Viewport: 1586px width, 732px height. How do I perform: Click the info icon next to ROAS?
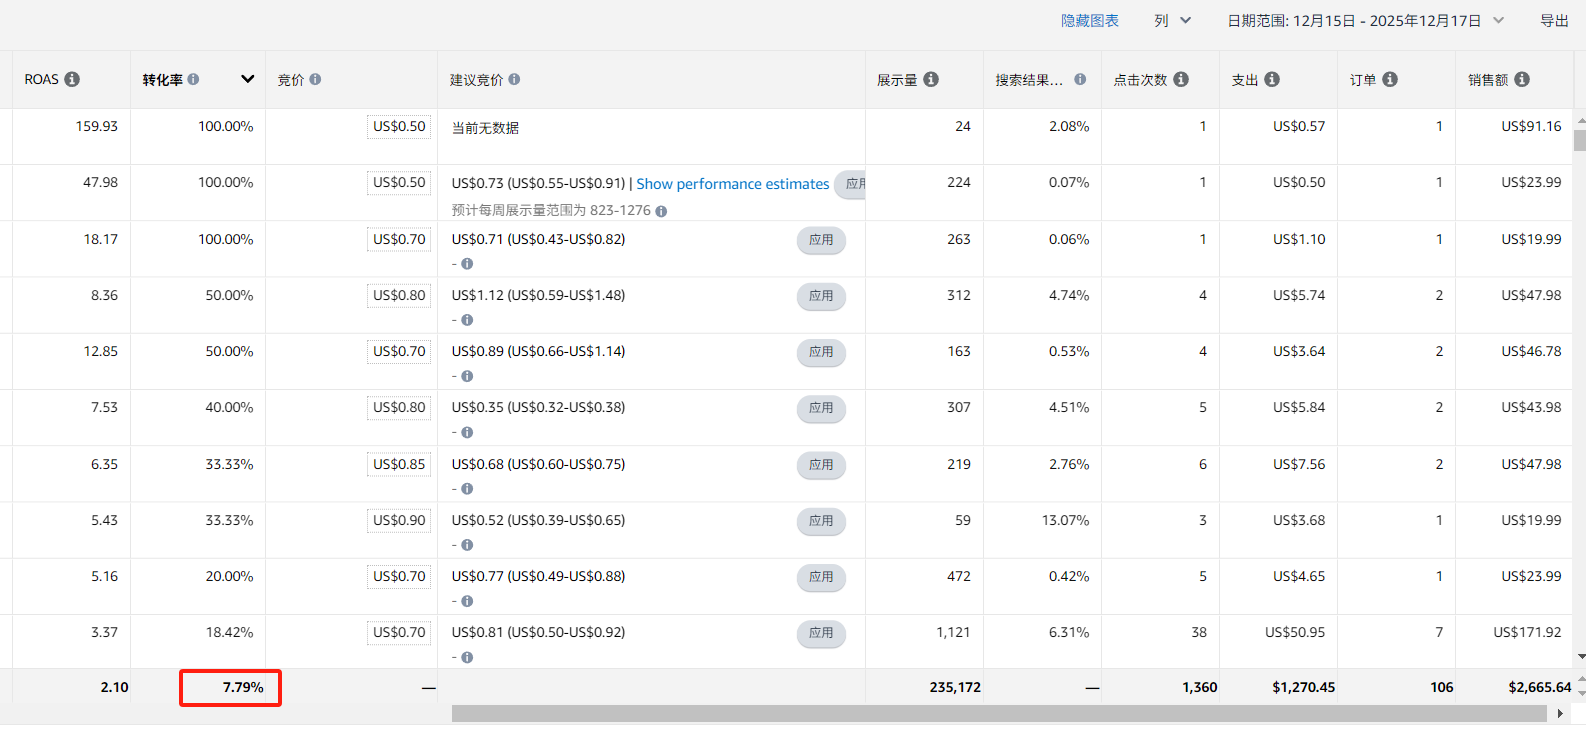[72, 80]
